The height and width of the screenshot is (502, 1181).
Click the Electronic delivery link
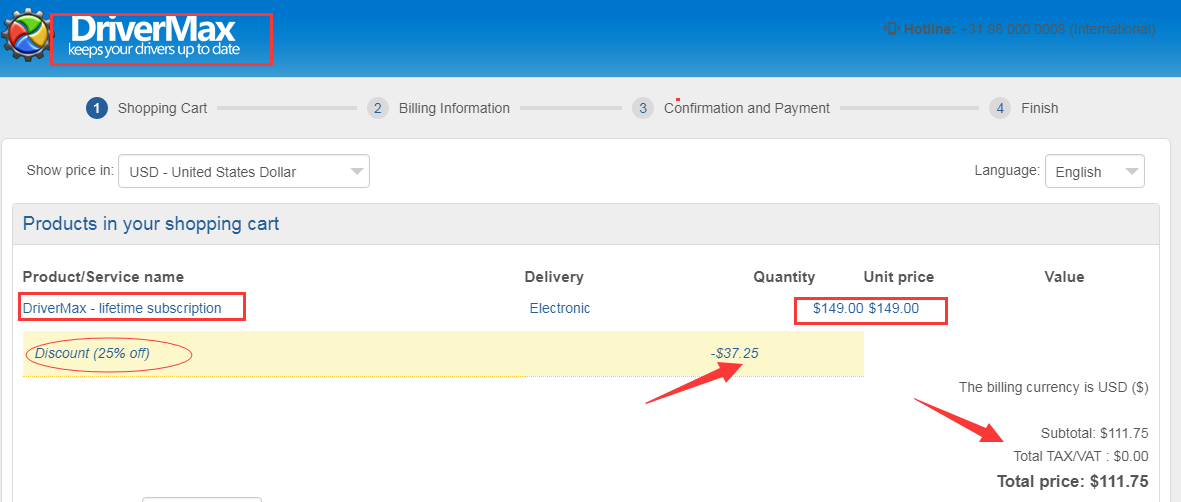pyautogui.click(x=560, y=308)
